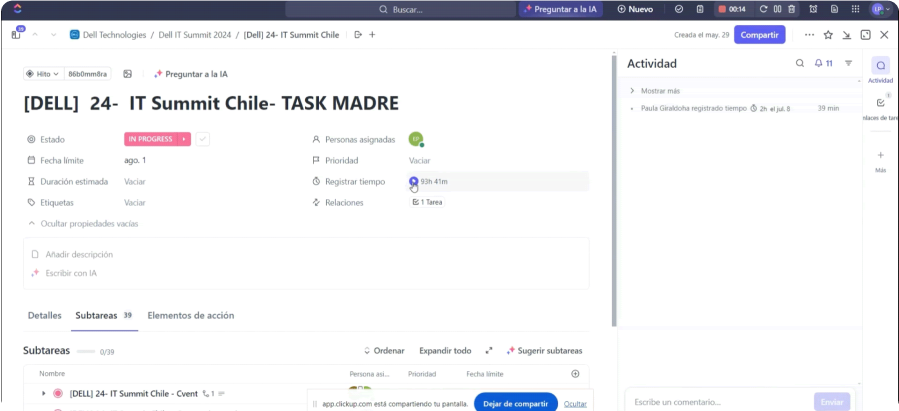Viewport: 899px width, 411px height.
Task: Pause the recording clip
Action: (777, 9)
